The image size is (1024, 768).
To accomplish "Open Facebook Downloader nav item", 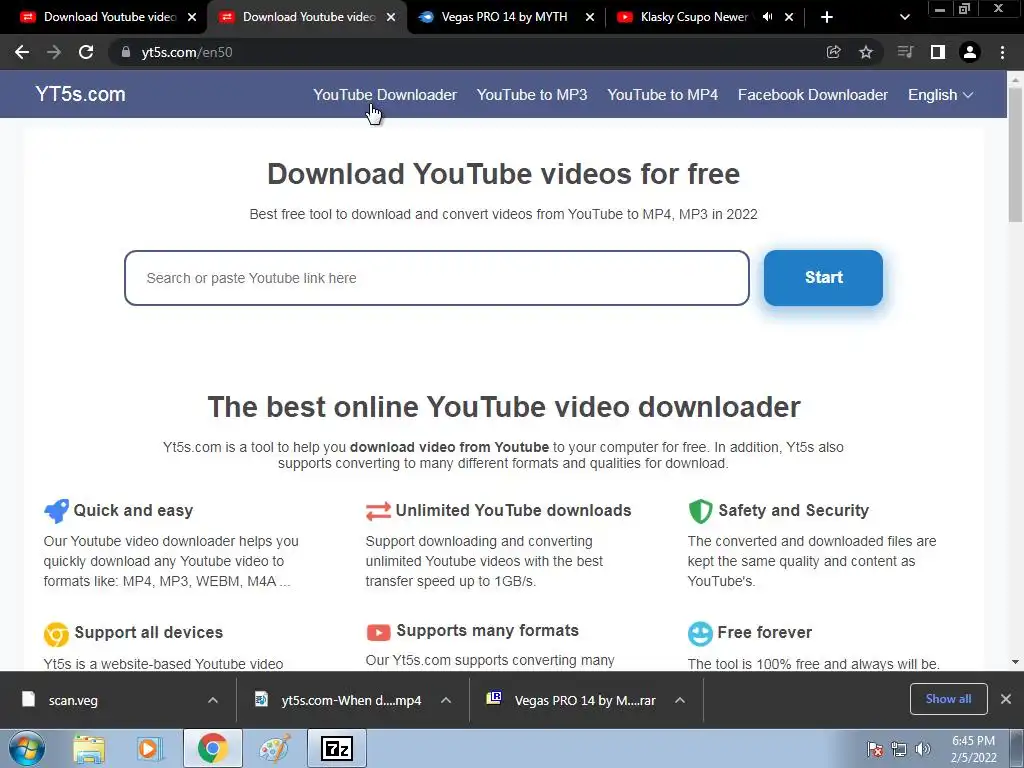I will point(812,95).
